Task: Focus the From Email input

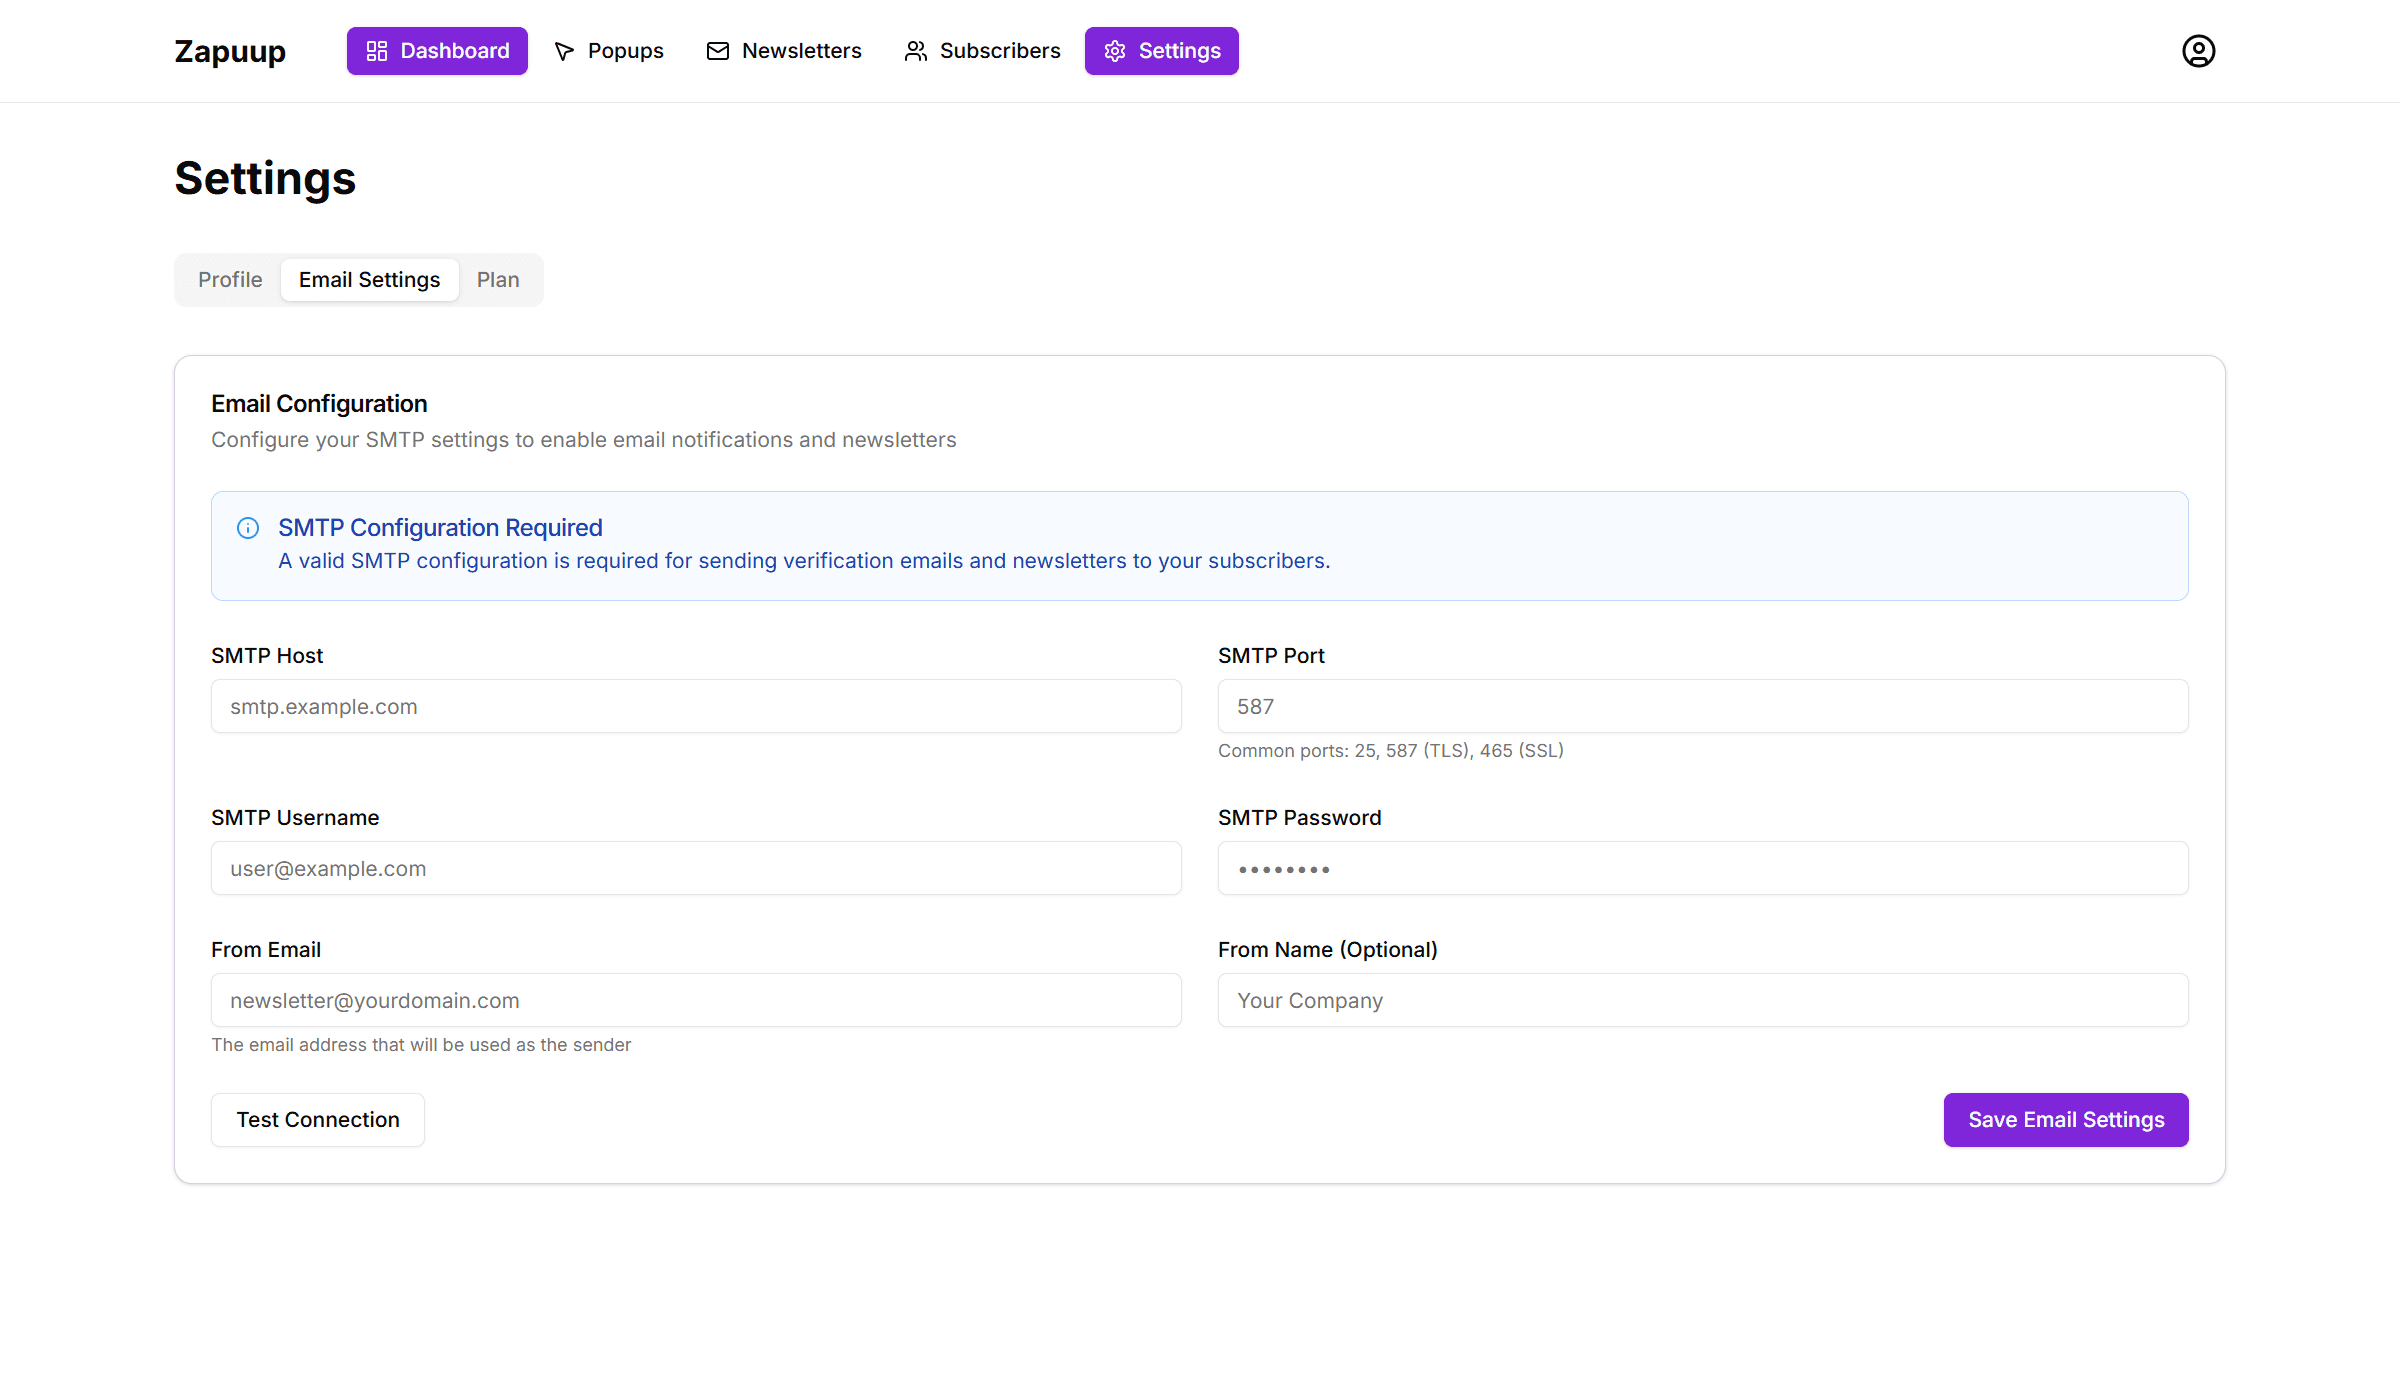Action: pos(696,1001)
